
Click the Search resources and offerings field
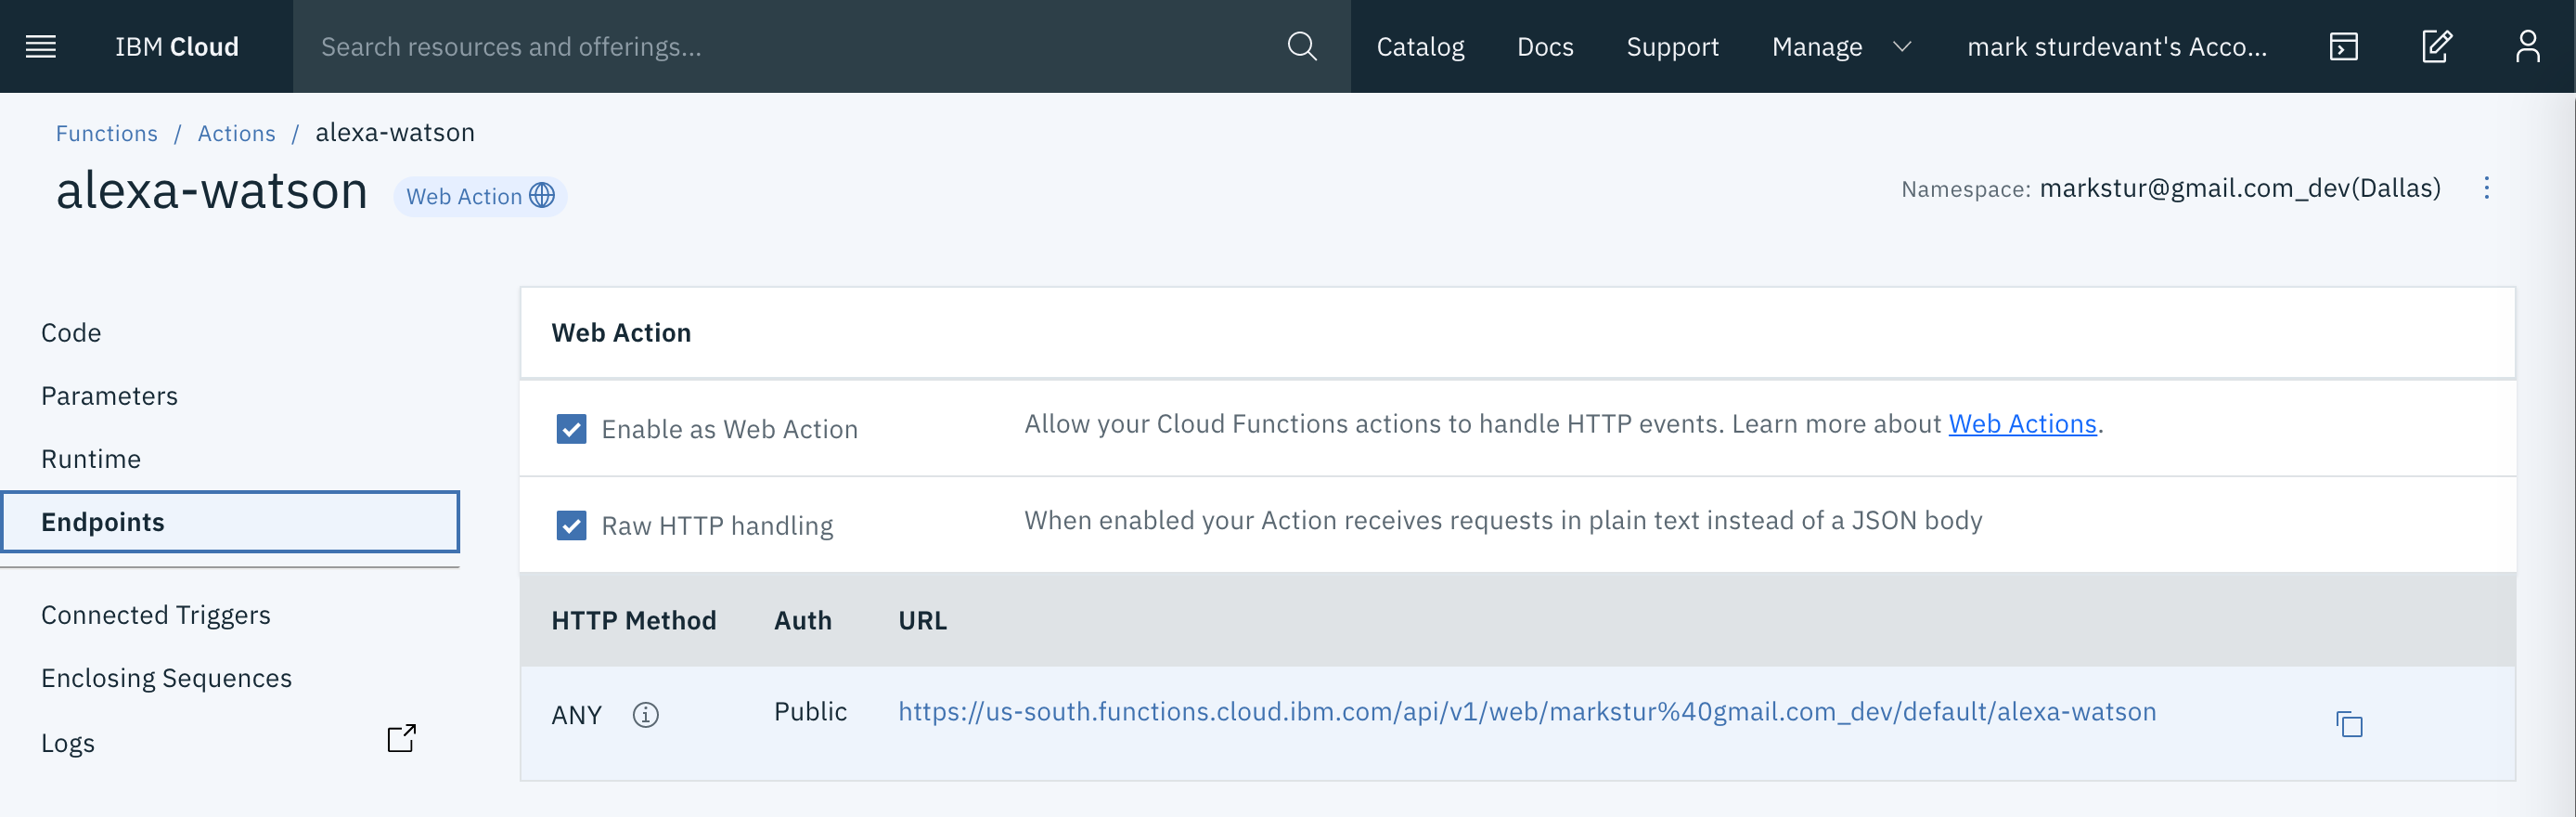tap(780, 47)
